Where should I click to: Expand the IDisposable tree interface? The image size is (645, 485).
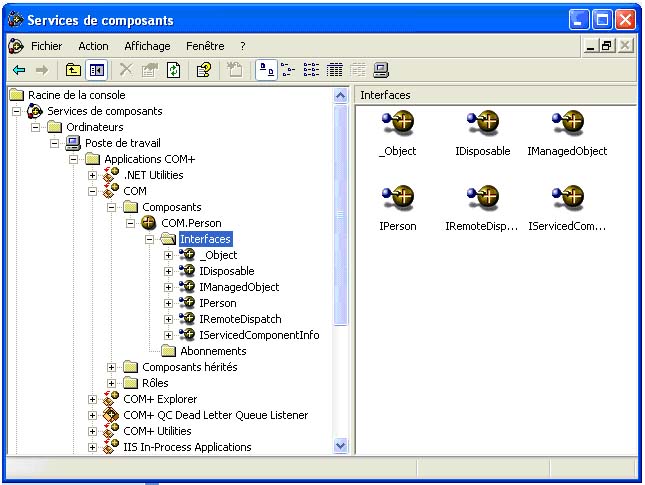(x=168, y=272)
